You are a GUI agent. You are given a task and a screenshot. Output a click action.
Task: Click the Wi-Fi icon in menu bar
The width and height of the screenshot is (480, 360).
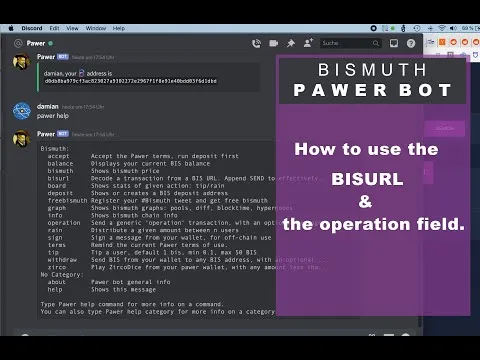coord(442,28)
